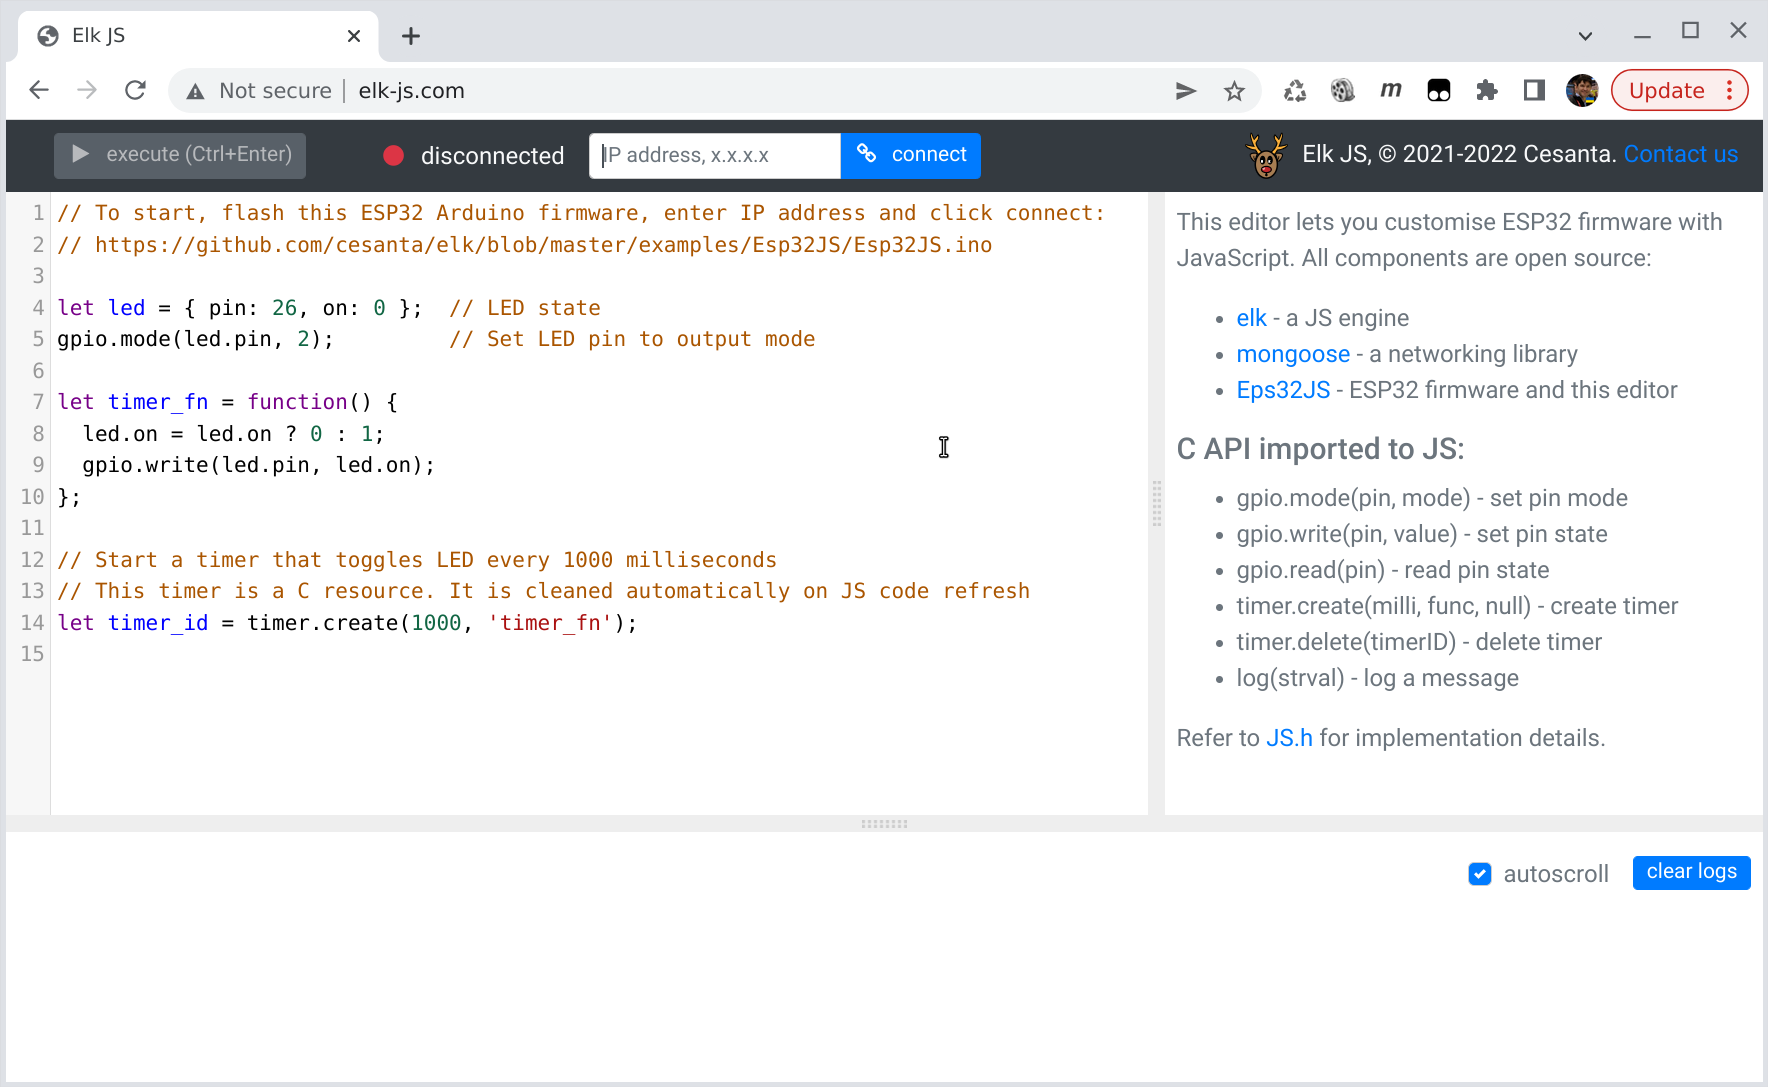The height and width of the screenshot is (1087, 1768).
Task: Click the play triangle icon on execute
Action: [81, 154]
